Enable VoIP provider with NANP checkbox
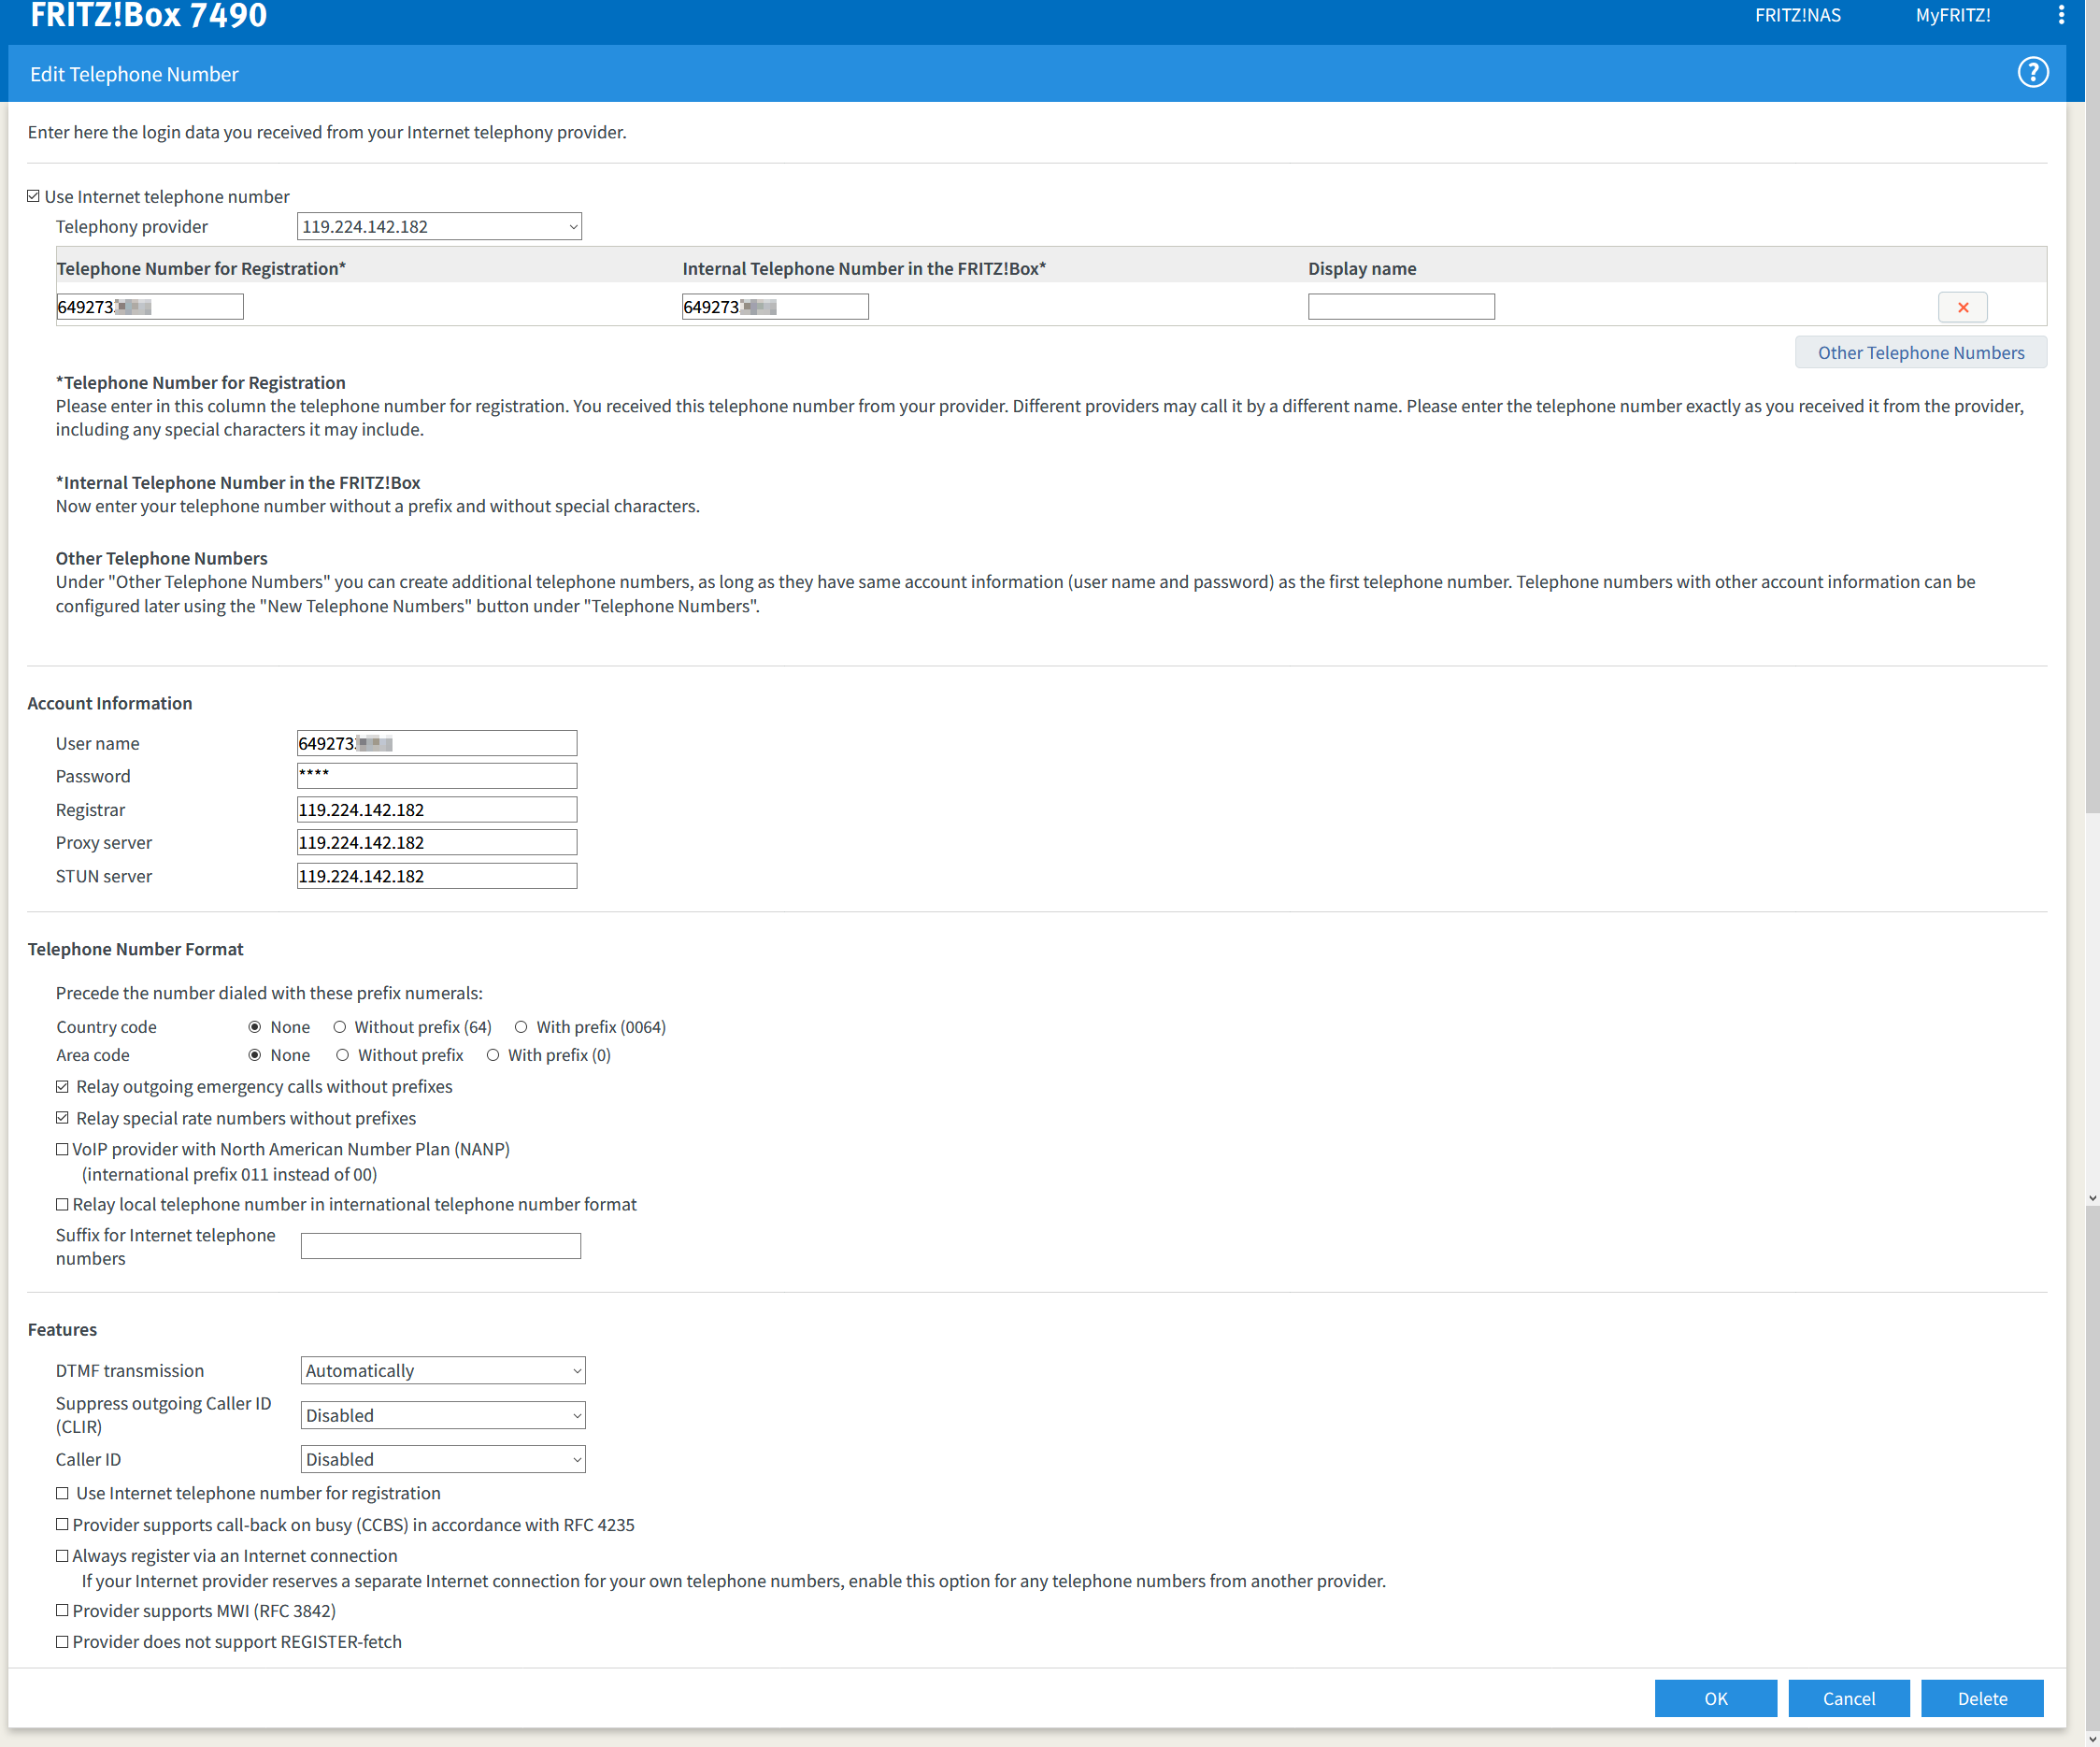Screen dimensions: 2100x1747 [63, 1150]
